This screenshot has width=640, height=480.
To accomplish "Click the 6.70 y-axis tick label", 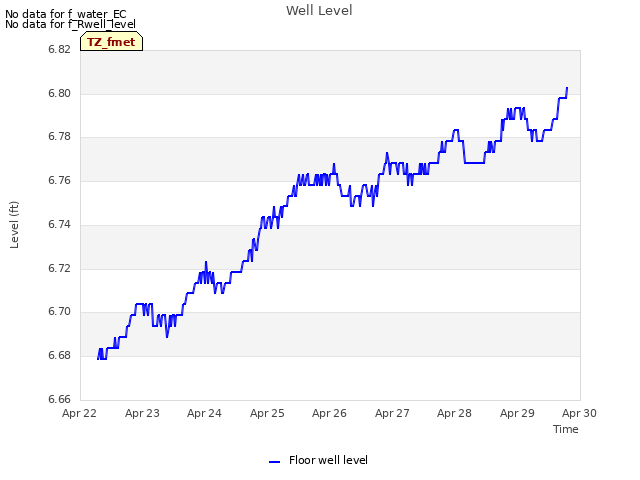I will 60,311.
